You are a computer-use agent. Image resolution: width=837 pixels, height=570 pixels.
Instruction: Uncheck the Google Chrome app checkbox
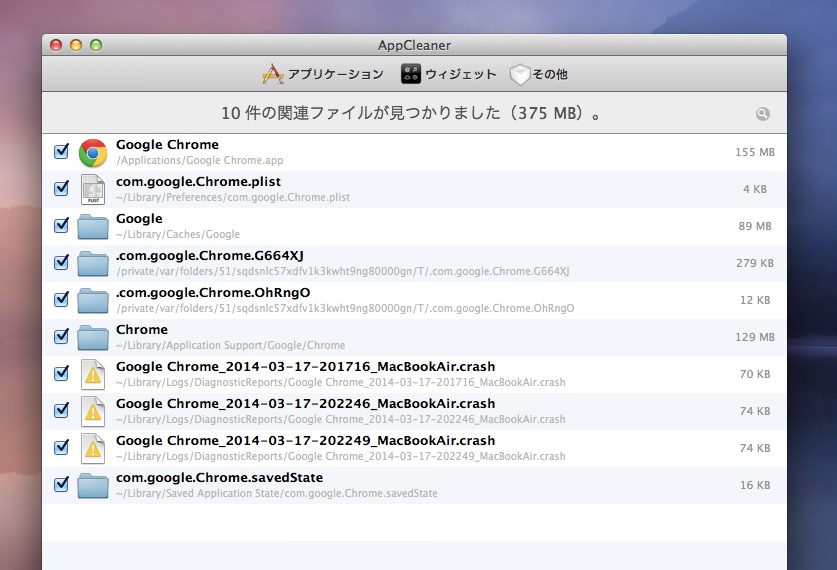click(x=61, y=152)
